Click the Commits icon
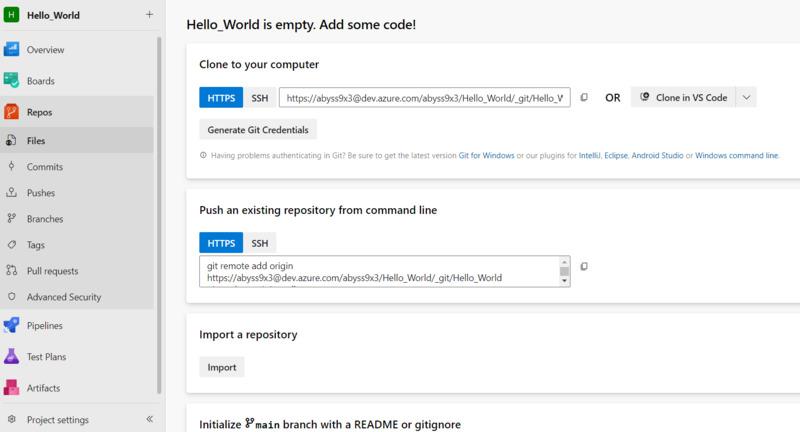 tap(11, 166)
